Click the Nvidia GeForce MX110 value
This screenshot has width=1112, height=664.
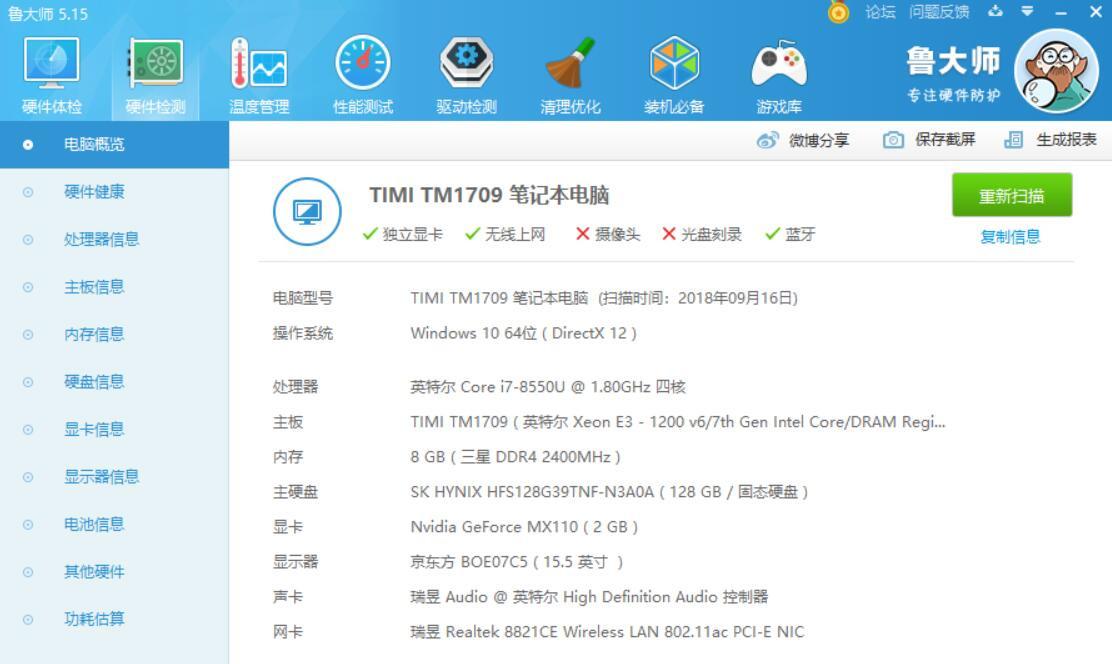tap(524, 528)
